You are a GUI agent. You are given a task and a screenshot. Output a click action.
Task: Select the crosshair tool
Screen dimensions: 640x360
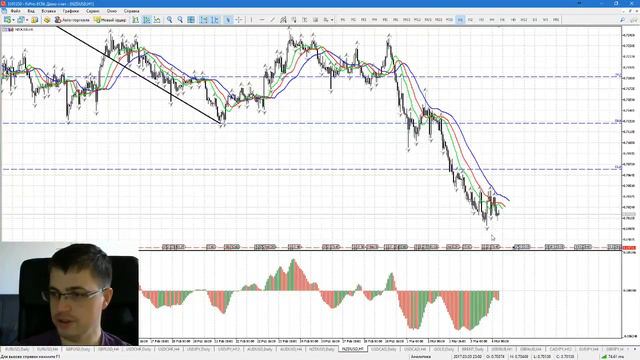(x=239, y=20)
